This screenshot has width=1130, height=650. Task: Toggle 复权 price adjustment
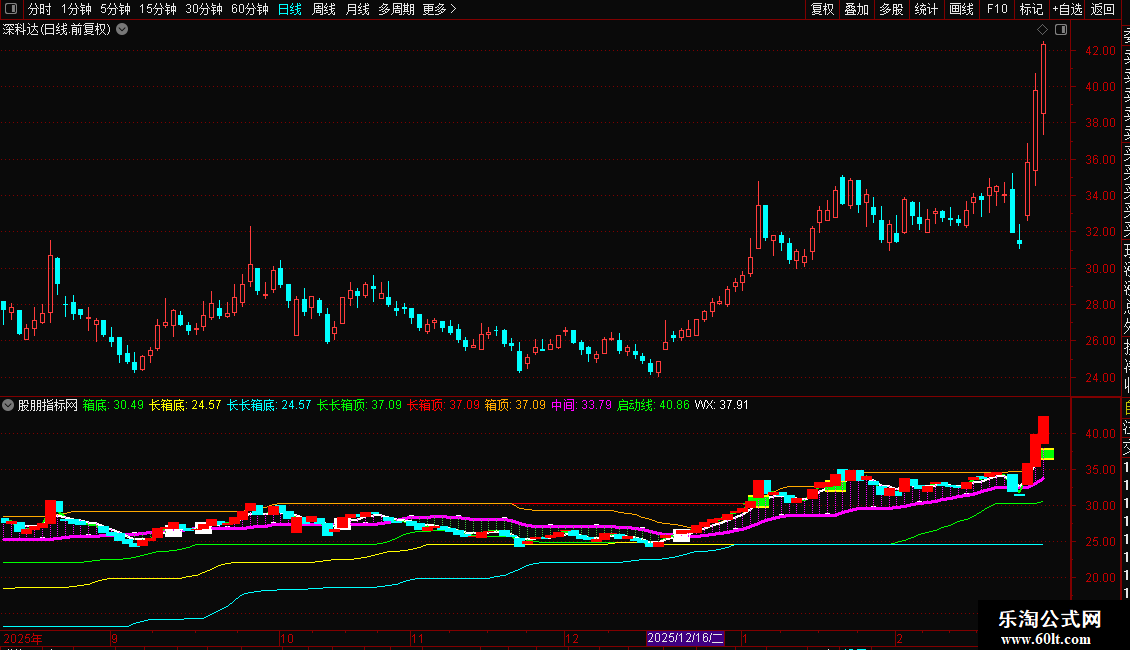tap(822, 9)
